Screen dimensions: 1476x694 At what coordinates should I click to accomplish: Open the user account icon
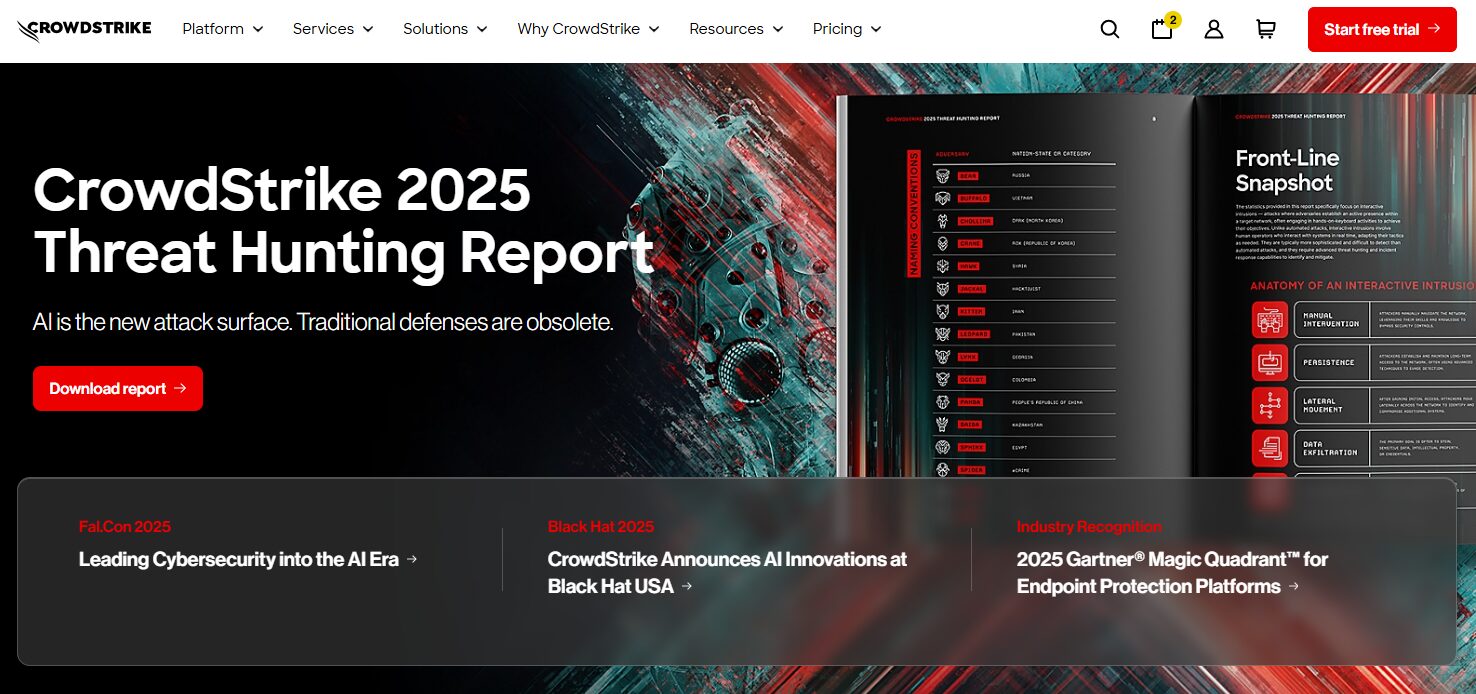[1214, 29]
